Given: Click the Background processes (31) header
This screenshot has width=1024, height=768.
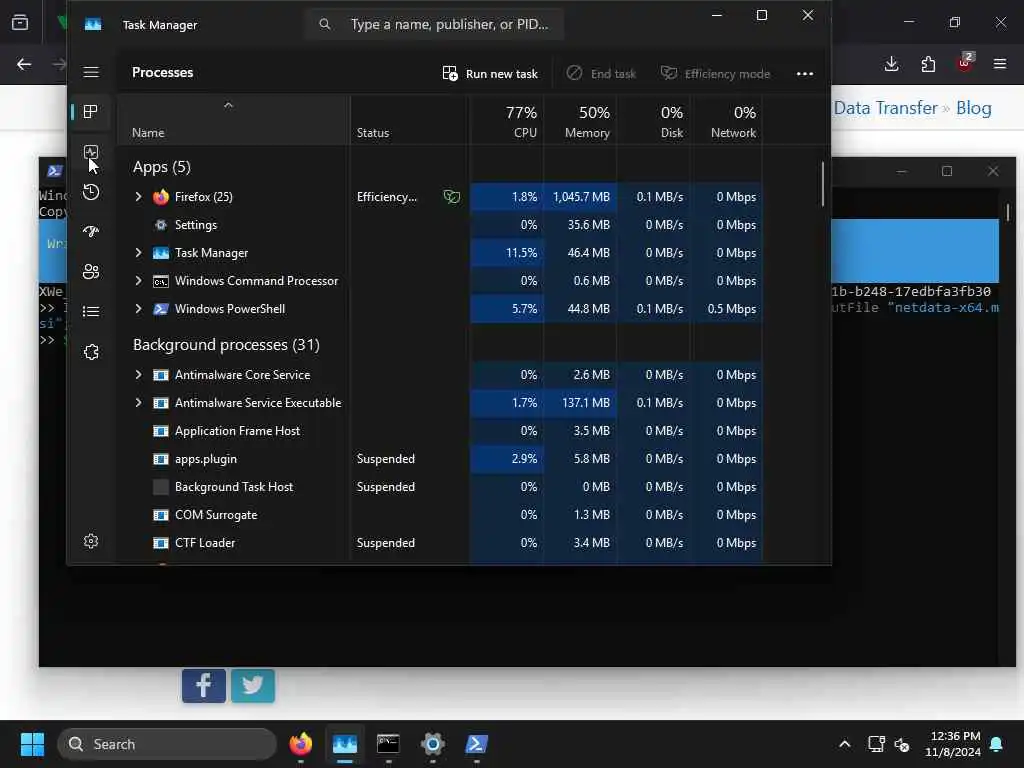Looking at the screenshot, I should click(227, 345).
